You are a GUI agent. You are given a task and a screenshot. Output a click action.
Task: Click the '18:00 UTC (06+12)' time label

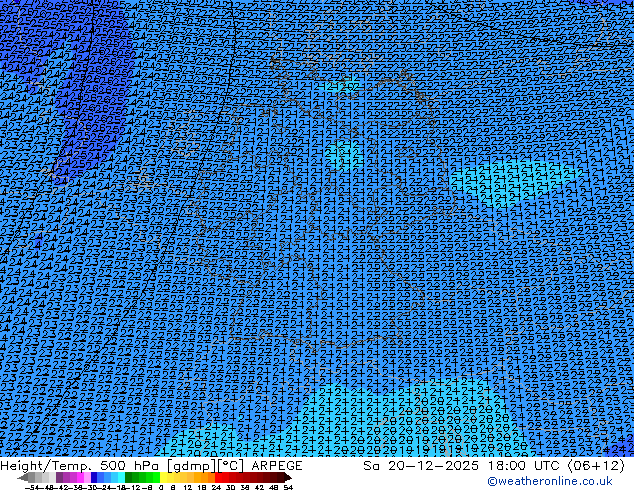(556, 465)
